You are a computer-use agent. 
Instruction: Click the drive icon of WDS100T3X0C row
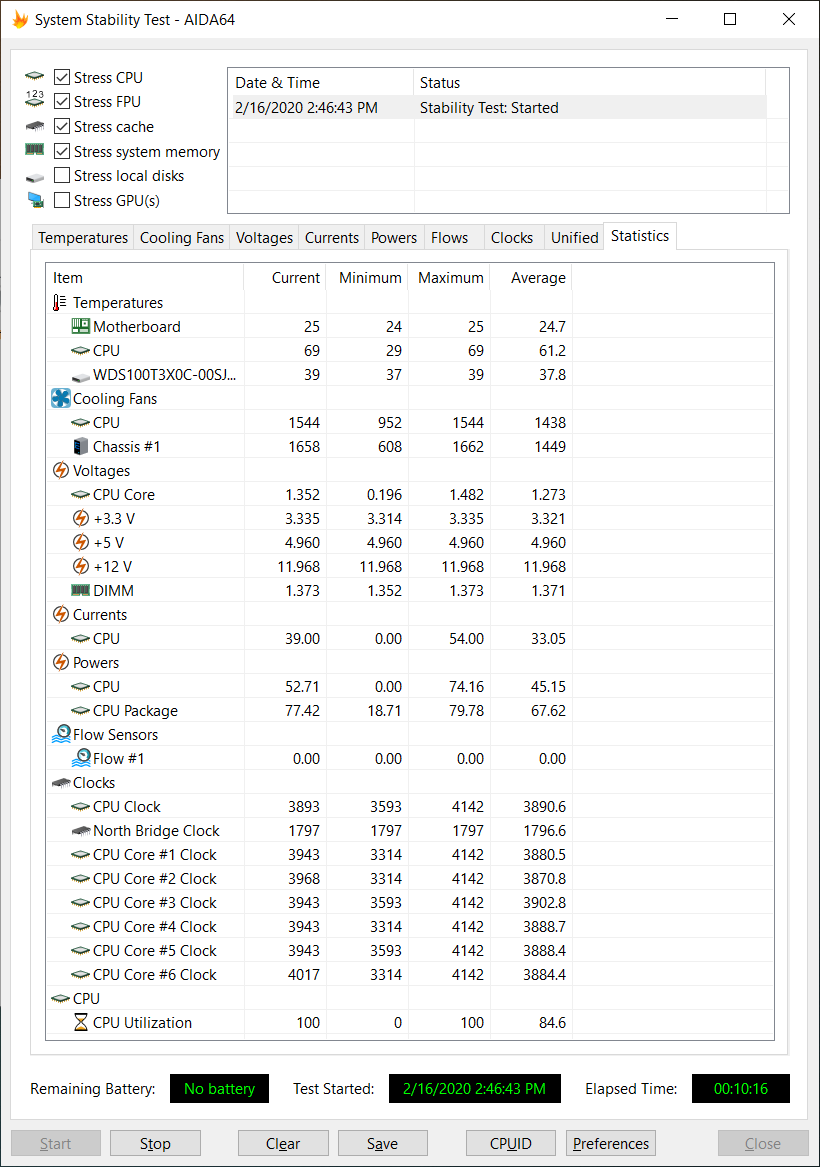(x=80, y=377)
